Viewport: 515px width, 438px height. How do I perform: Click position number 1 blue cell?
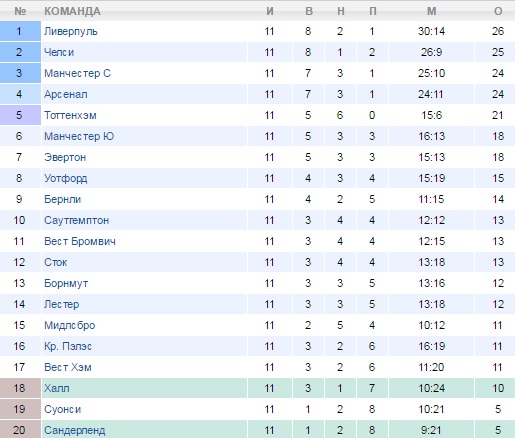20,31
